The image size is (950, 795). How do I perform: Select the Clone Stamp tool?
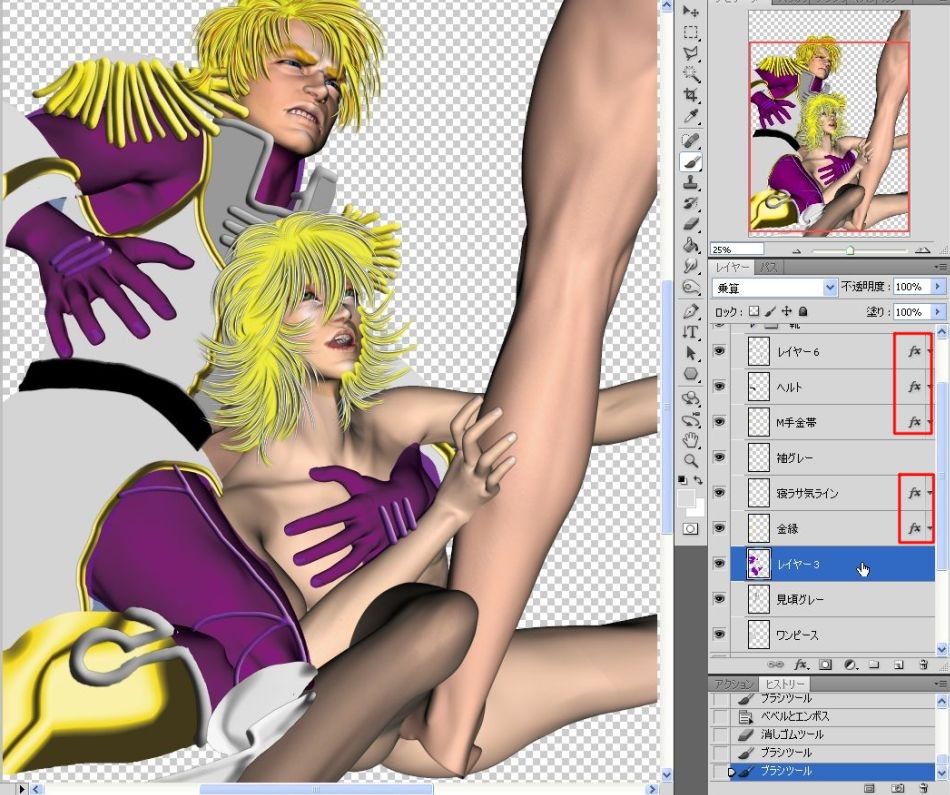(x=691, y=182)
